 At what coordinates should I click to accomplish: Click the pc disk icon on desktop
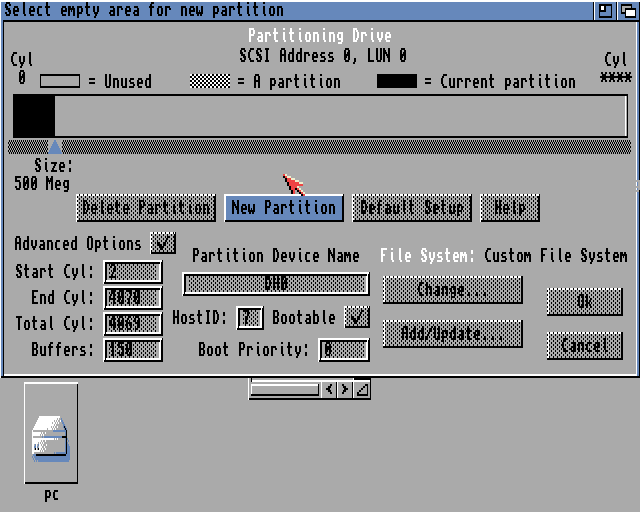coord(51,435)
